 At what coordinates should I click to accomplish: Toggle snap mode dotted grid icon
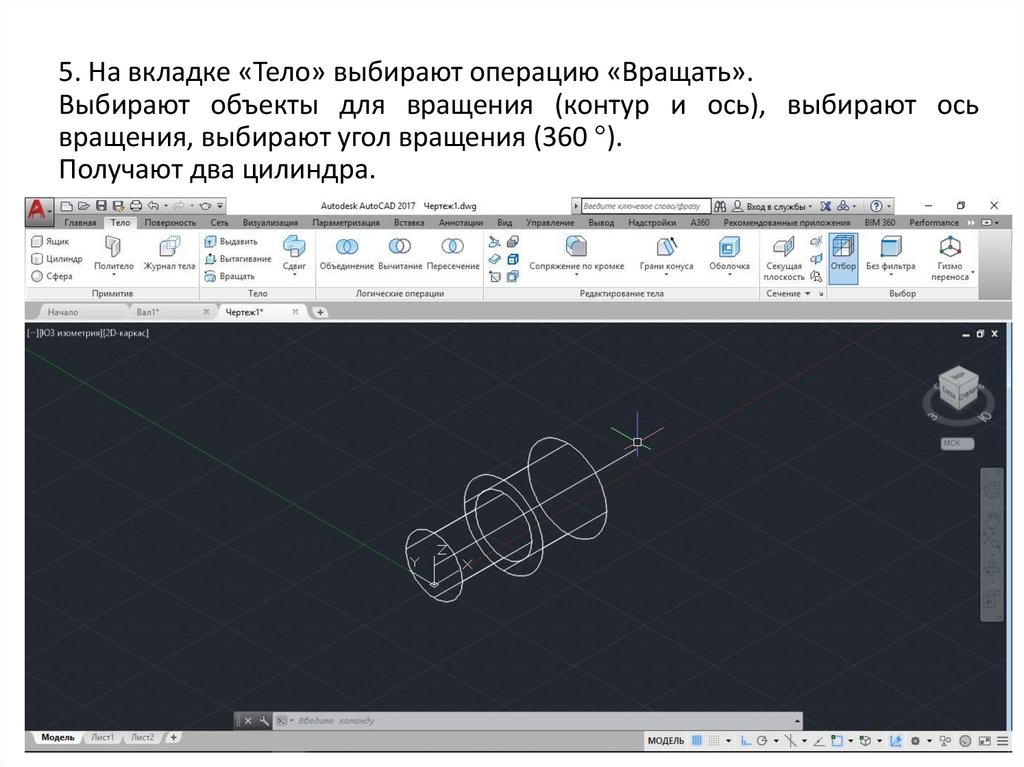point(714,741)
